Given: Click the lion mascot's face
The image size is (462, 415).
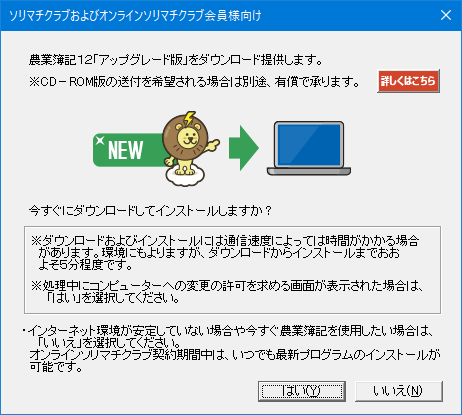Looking at the screenshot, I should 187,137.
